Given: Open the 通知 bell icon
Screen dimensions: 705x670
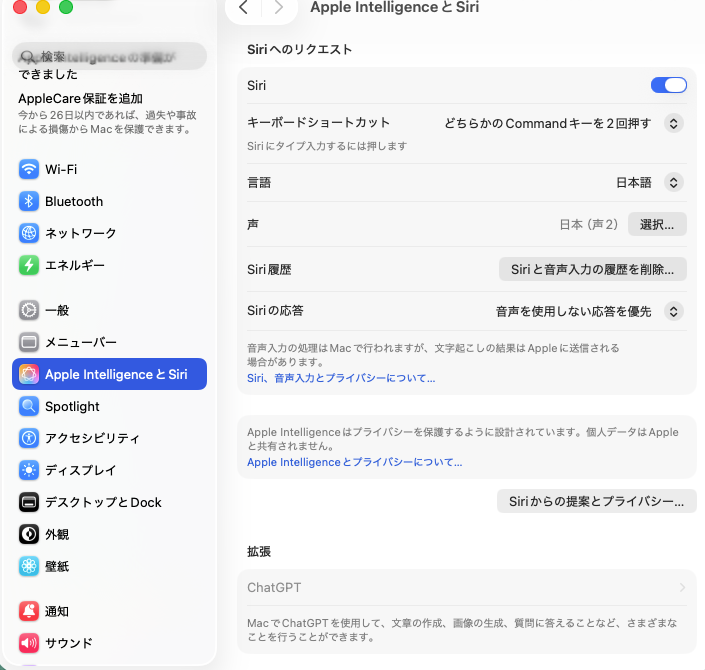Looking at the screenshot, I should point(29,611).
